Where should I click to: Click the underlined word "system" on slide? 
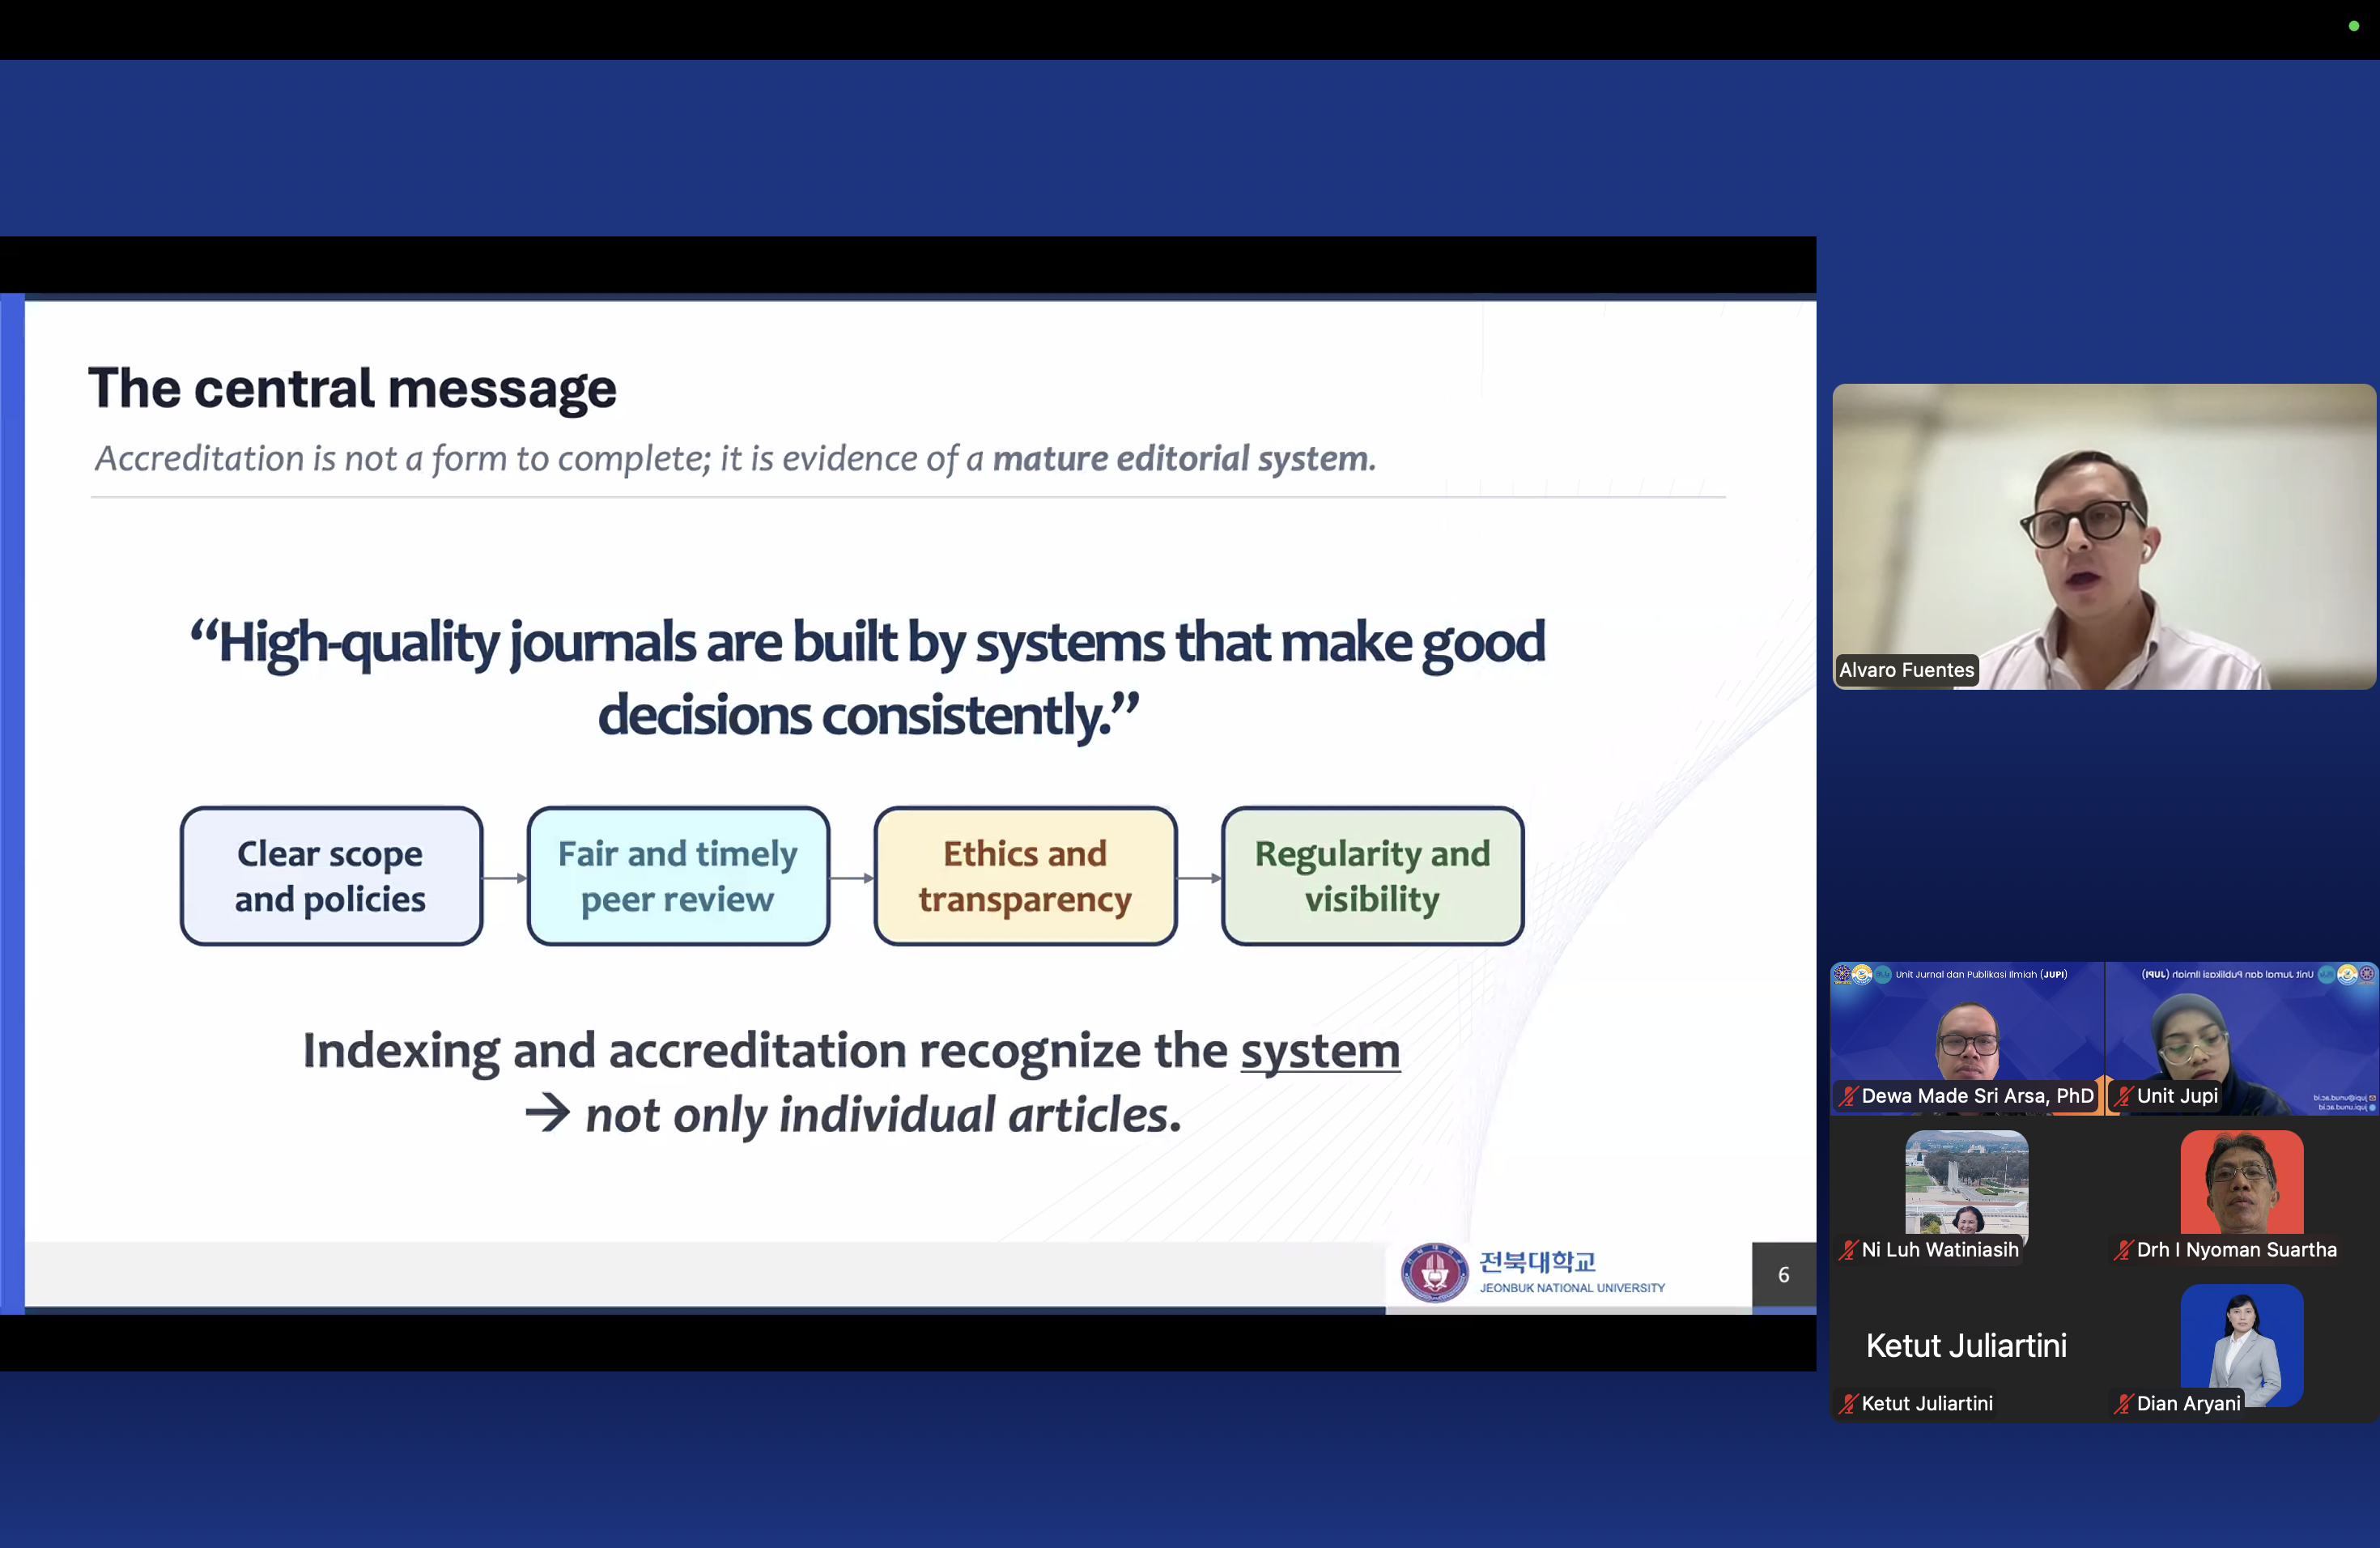pos(1320,1052)
